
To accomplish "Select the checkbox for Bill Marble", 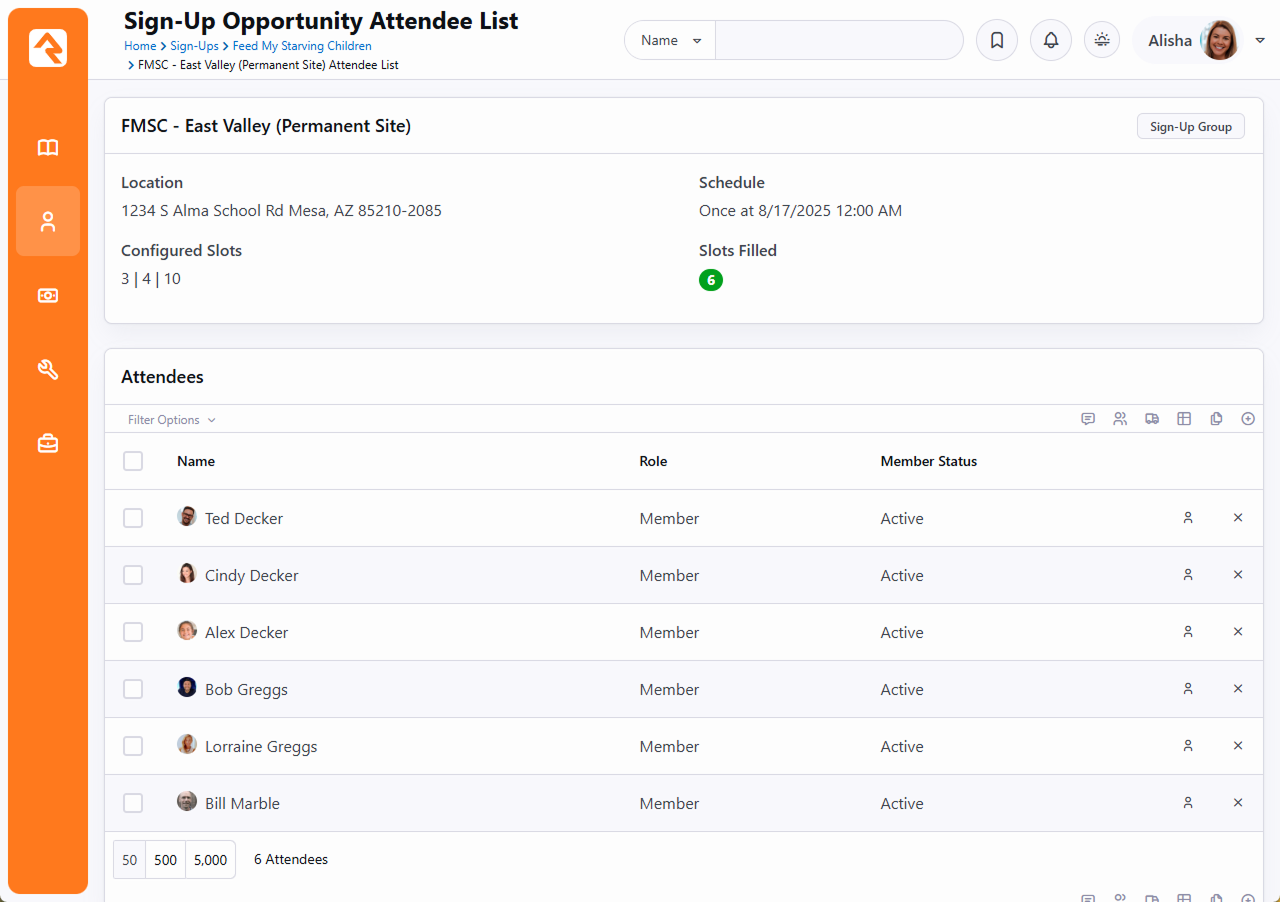I will click(133, 803).
